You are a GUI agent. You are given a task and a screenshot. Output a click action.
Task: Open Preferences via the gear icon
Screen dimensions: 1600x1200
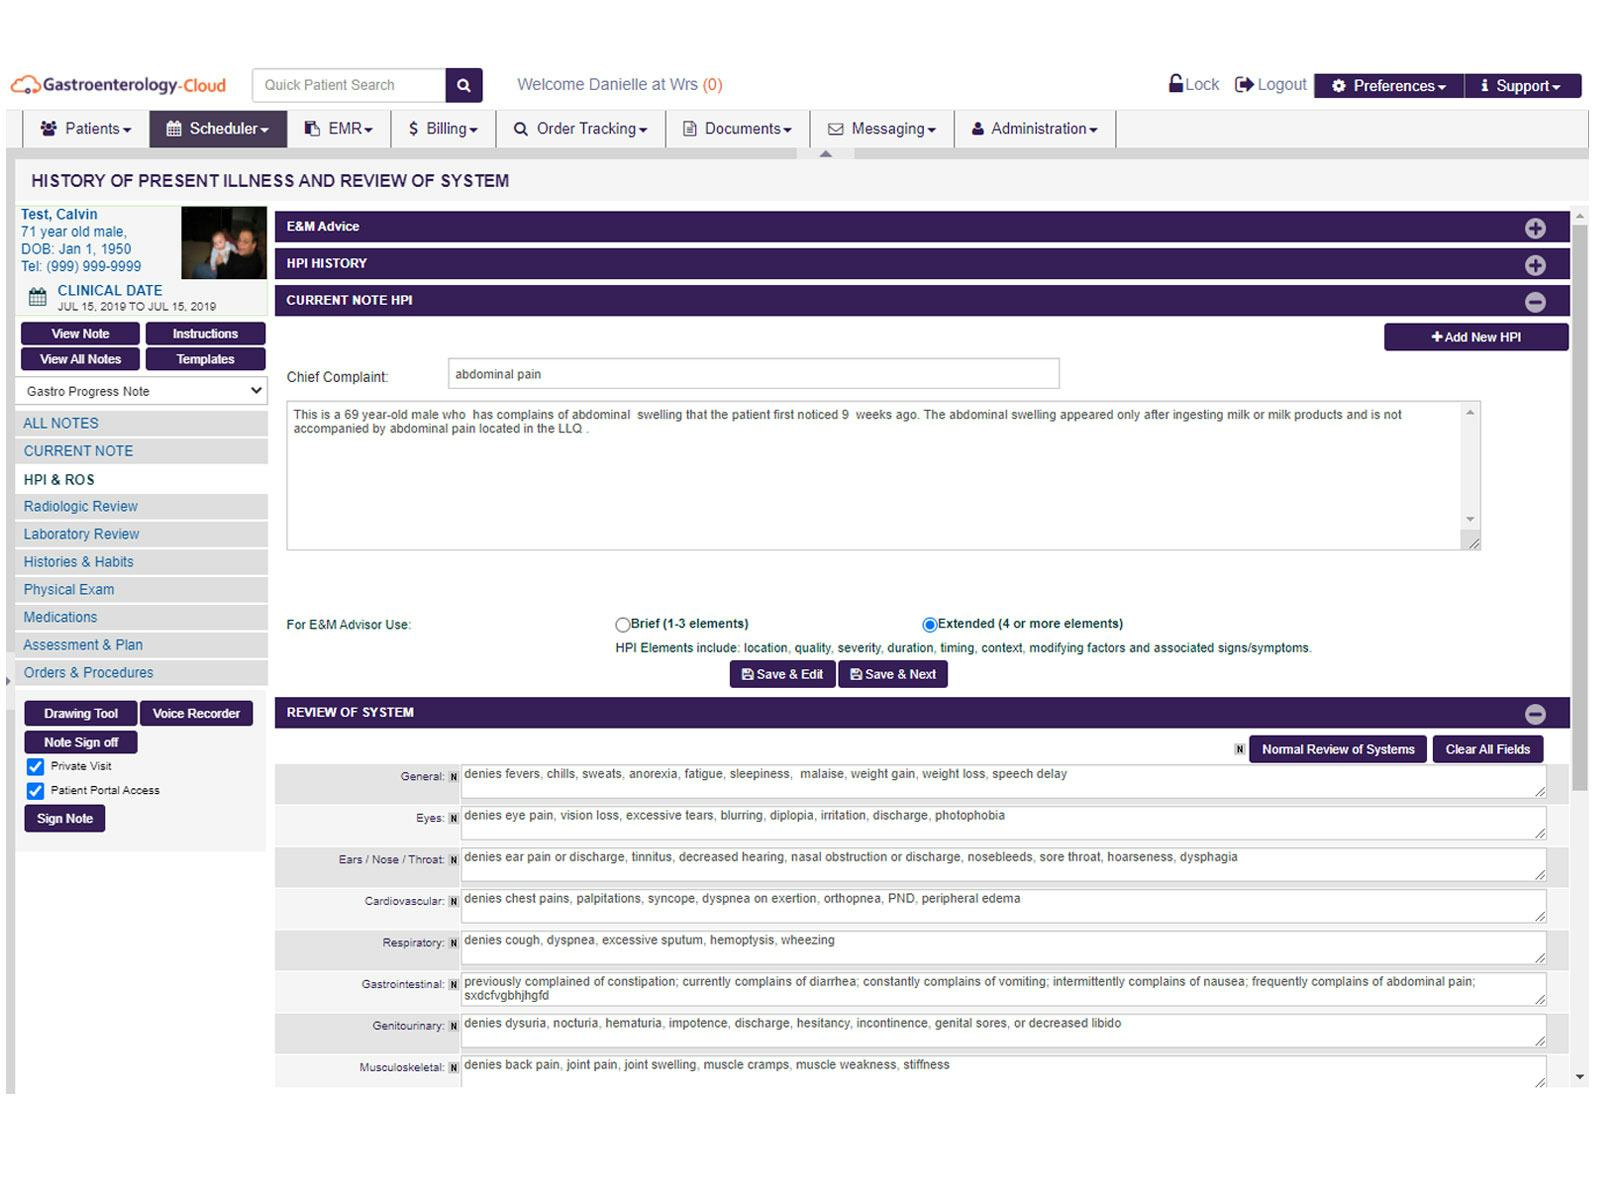(x=1339, y=86)
